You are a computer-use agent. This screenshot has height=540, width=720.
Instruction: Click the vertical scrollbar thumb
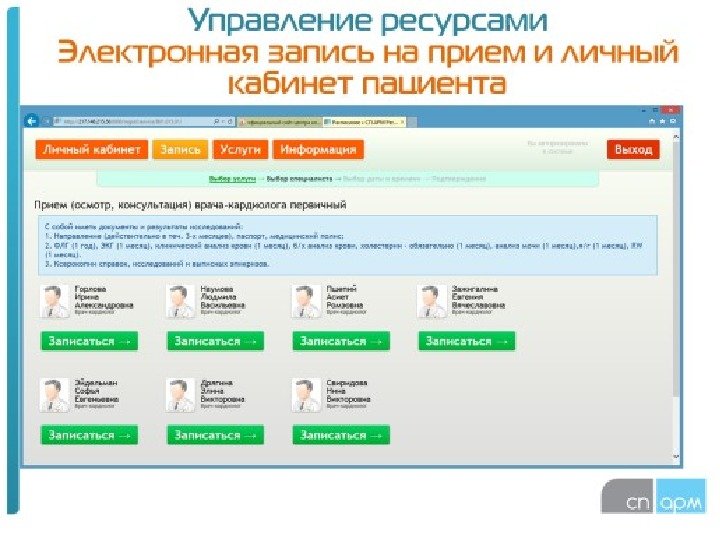coord(676,269)
